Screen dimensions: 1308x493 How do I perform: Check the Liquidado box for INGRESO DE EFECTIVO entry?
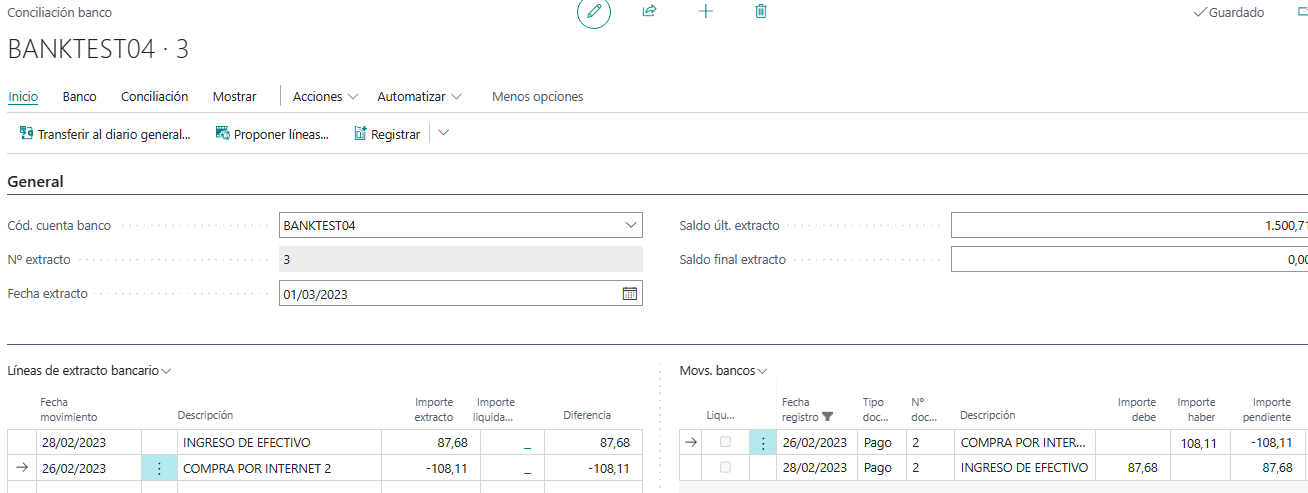point(726,468)
